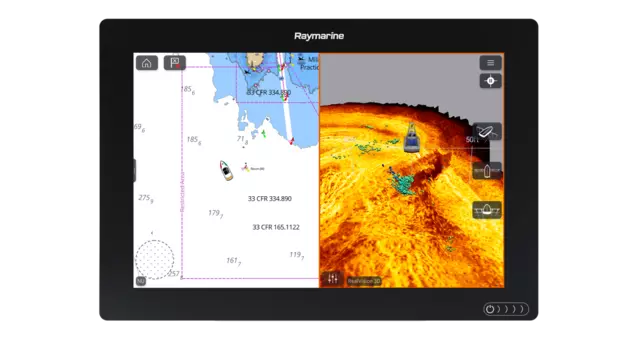Tap the 50ft depth range marker
Screen dimensions: 640x360
tap(472, 140)
